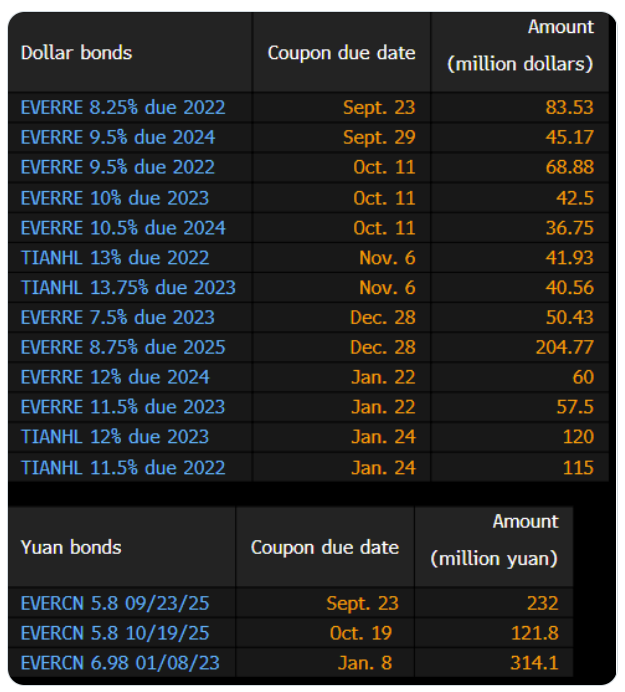Click EVERRE 10.5% due 2024 bond link
625x692 pixels.
point(123,227)
